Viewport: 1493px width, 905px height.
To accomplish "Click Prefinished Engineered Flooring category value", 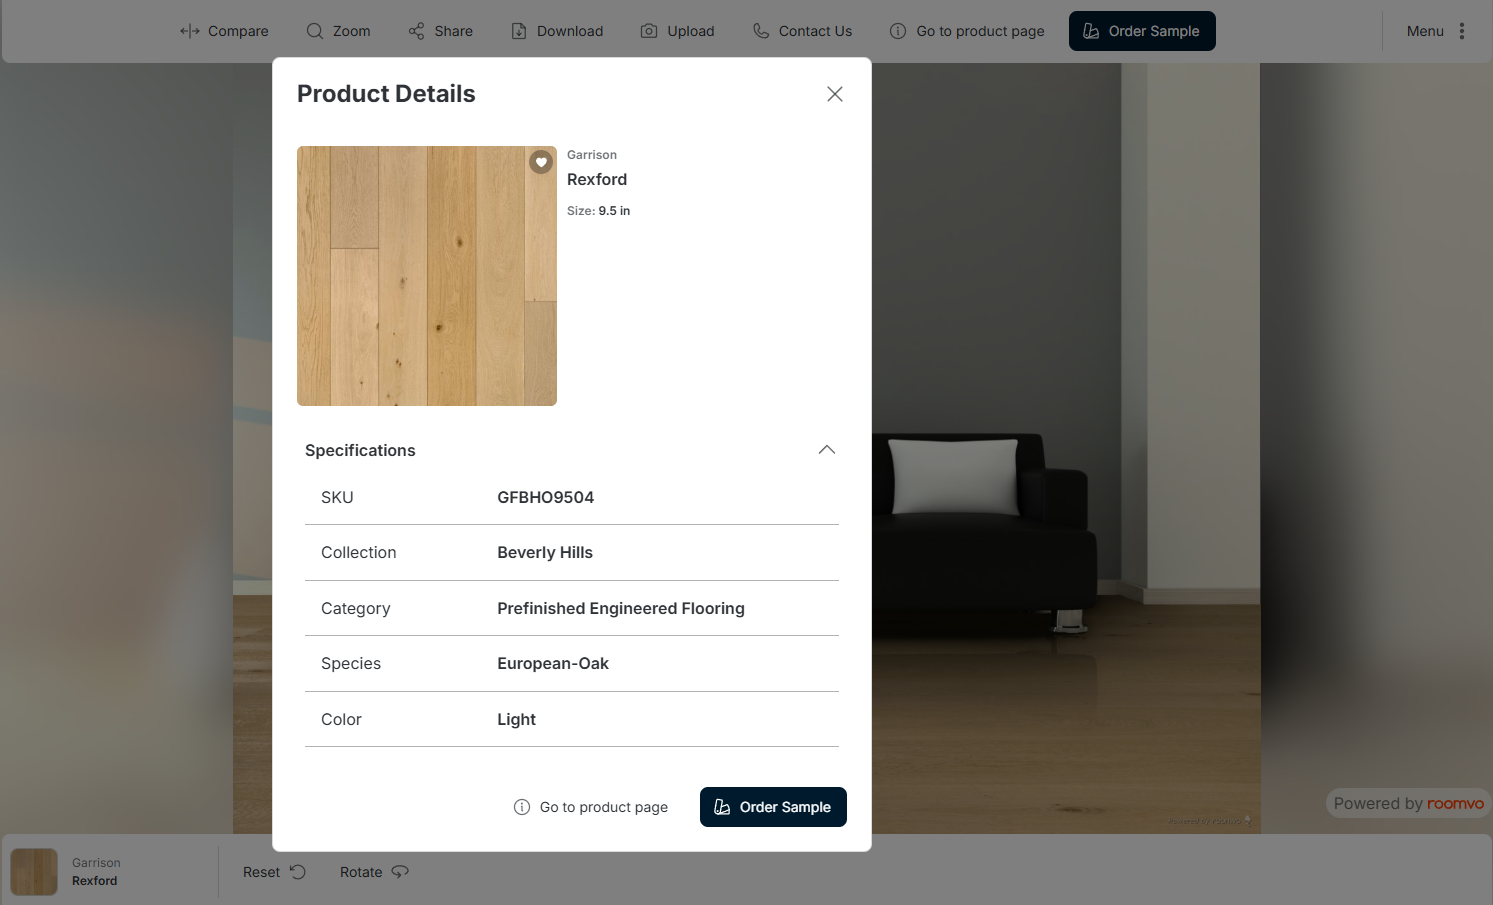I will coord(621,608).
